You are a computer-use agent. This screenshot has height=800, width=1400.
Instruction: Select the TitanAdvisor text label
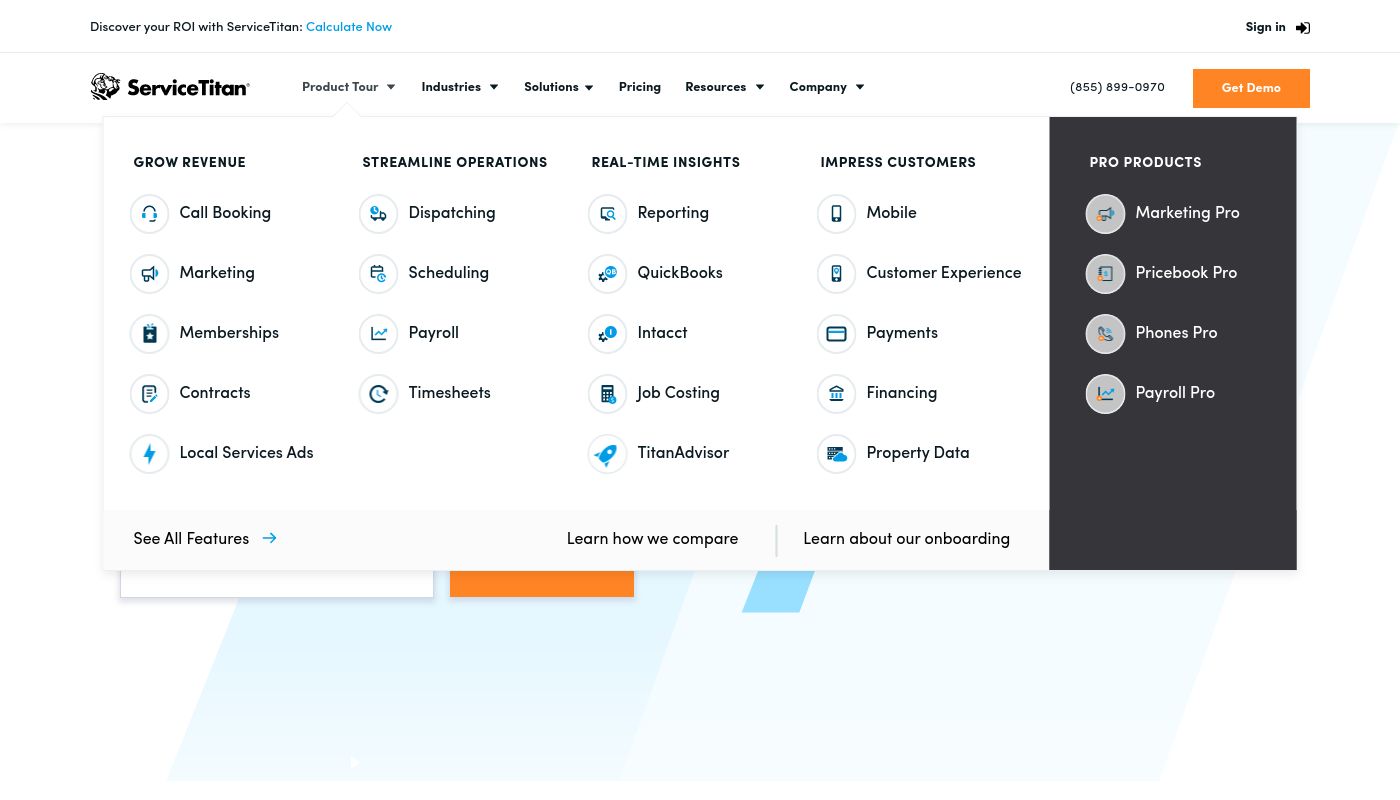683,453
